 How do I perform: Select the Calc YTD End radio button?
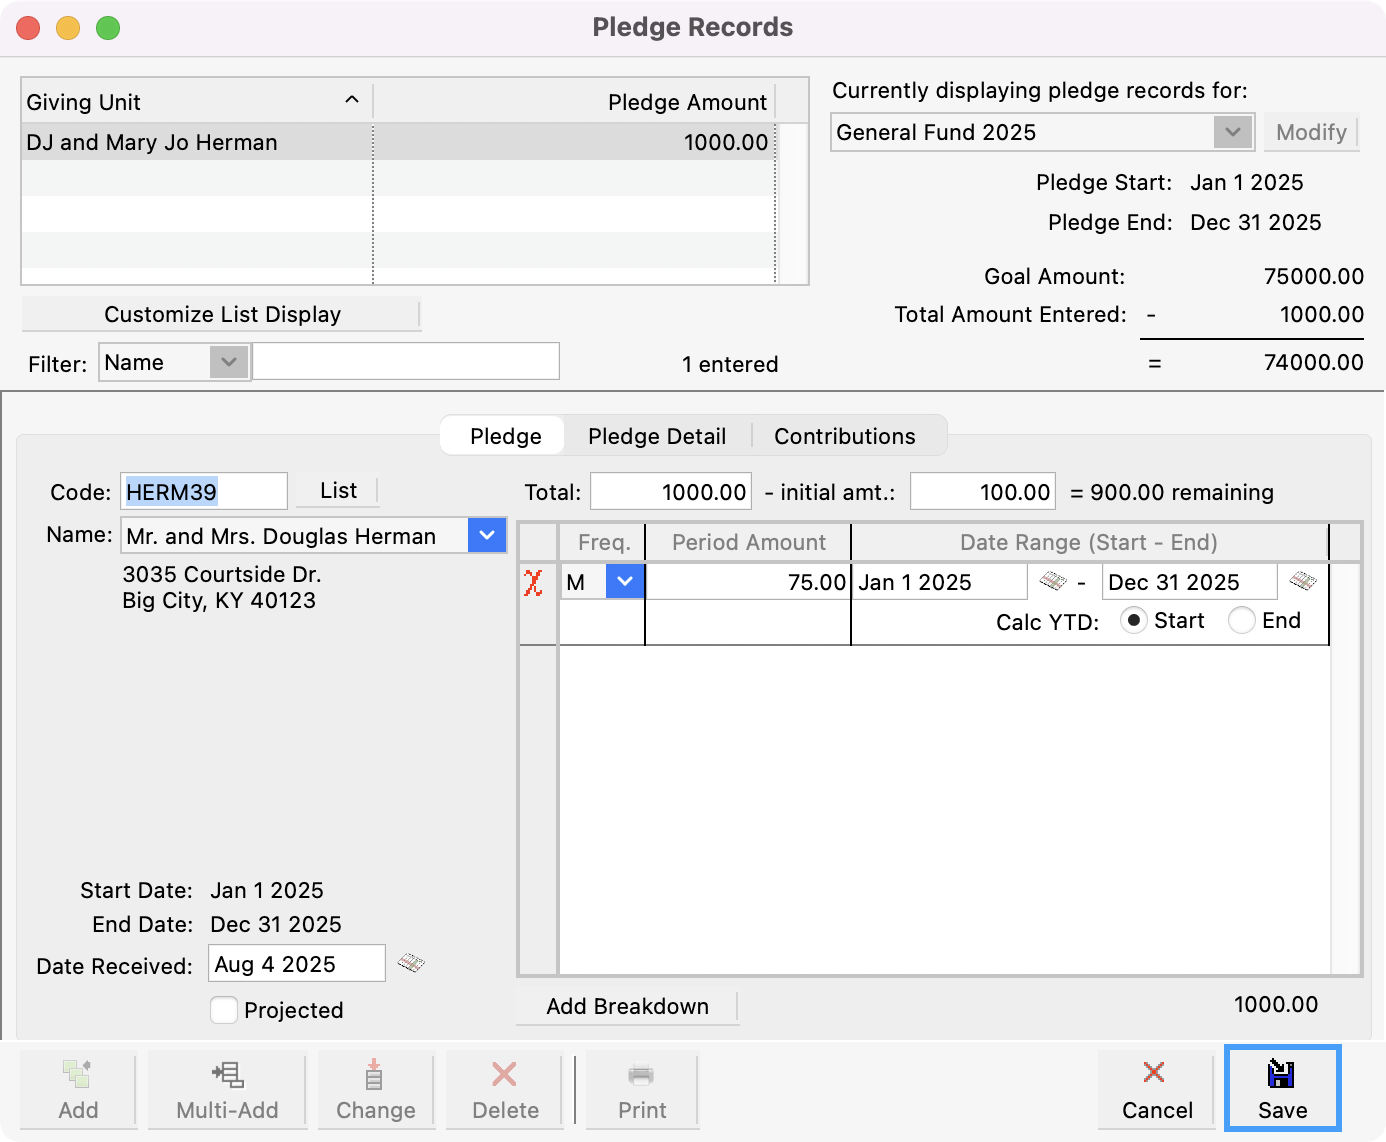pos(1241,620)
